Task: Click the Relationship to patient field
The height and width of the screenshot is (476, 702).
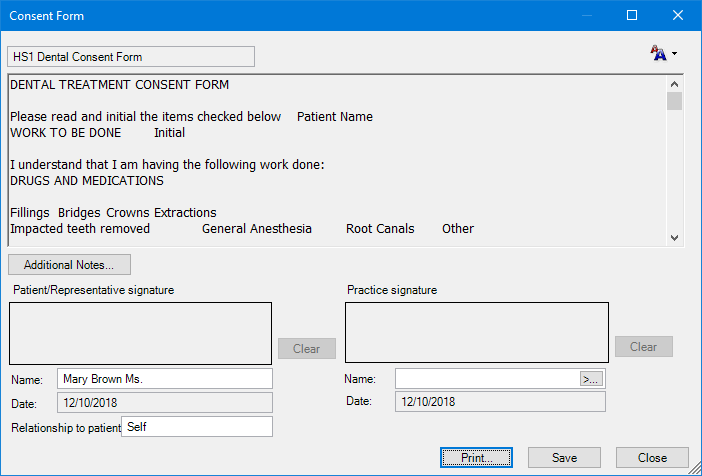Action: (x=196, y=427)
